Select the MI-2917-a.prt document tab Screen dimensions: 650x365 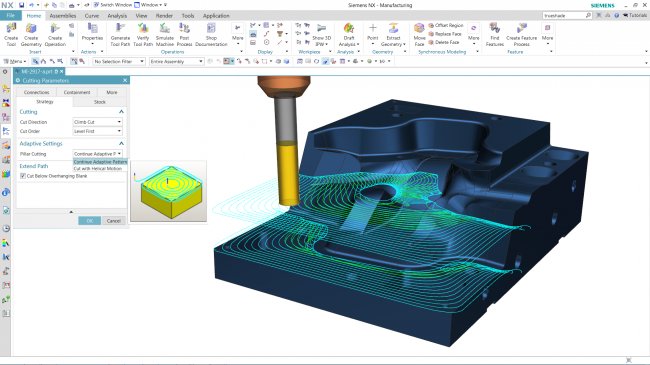click(39, 71)
